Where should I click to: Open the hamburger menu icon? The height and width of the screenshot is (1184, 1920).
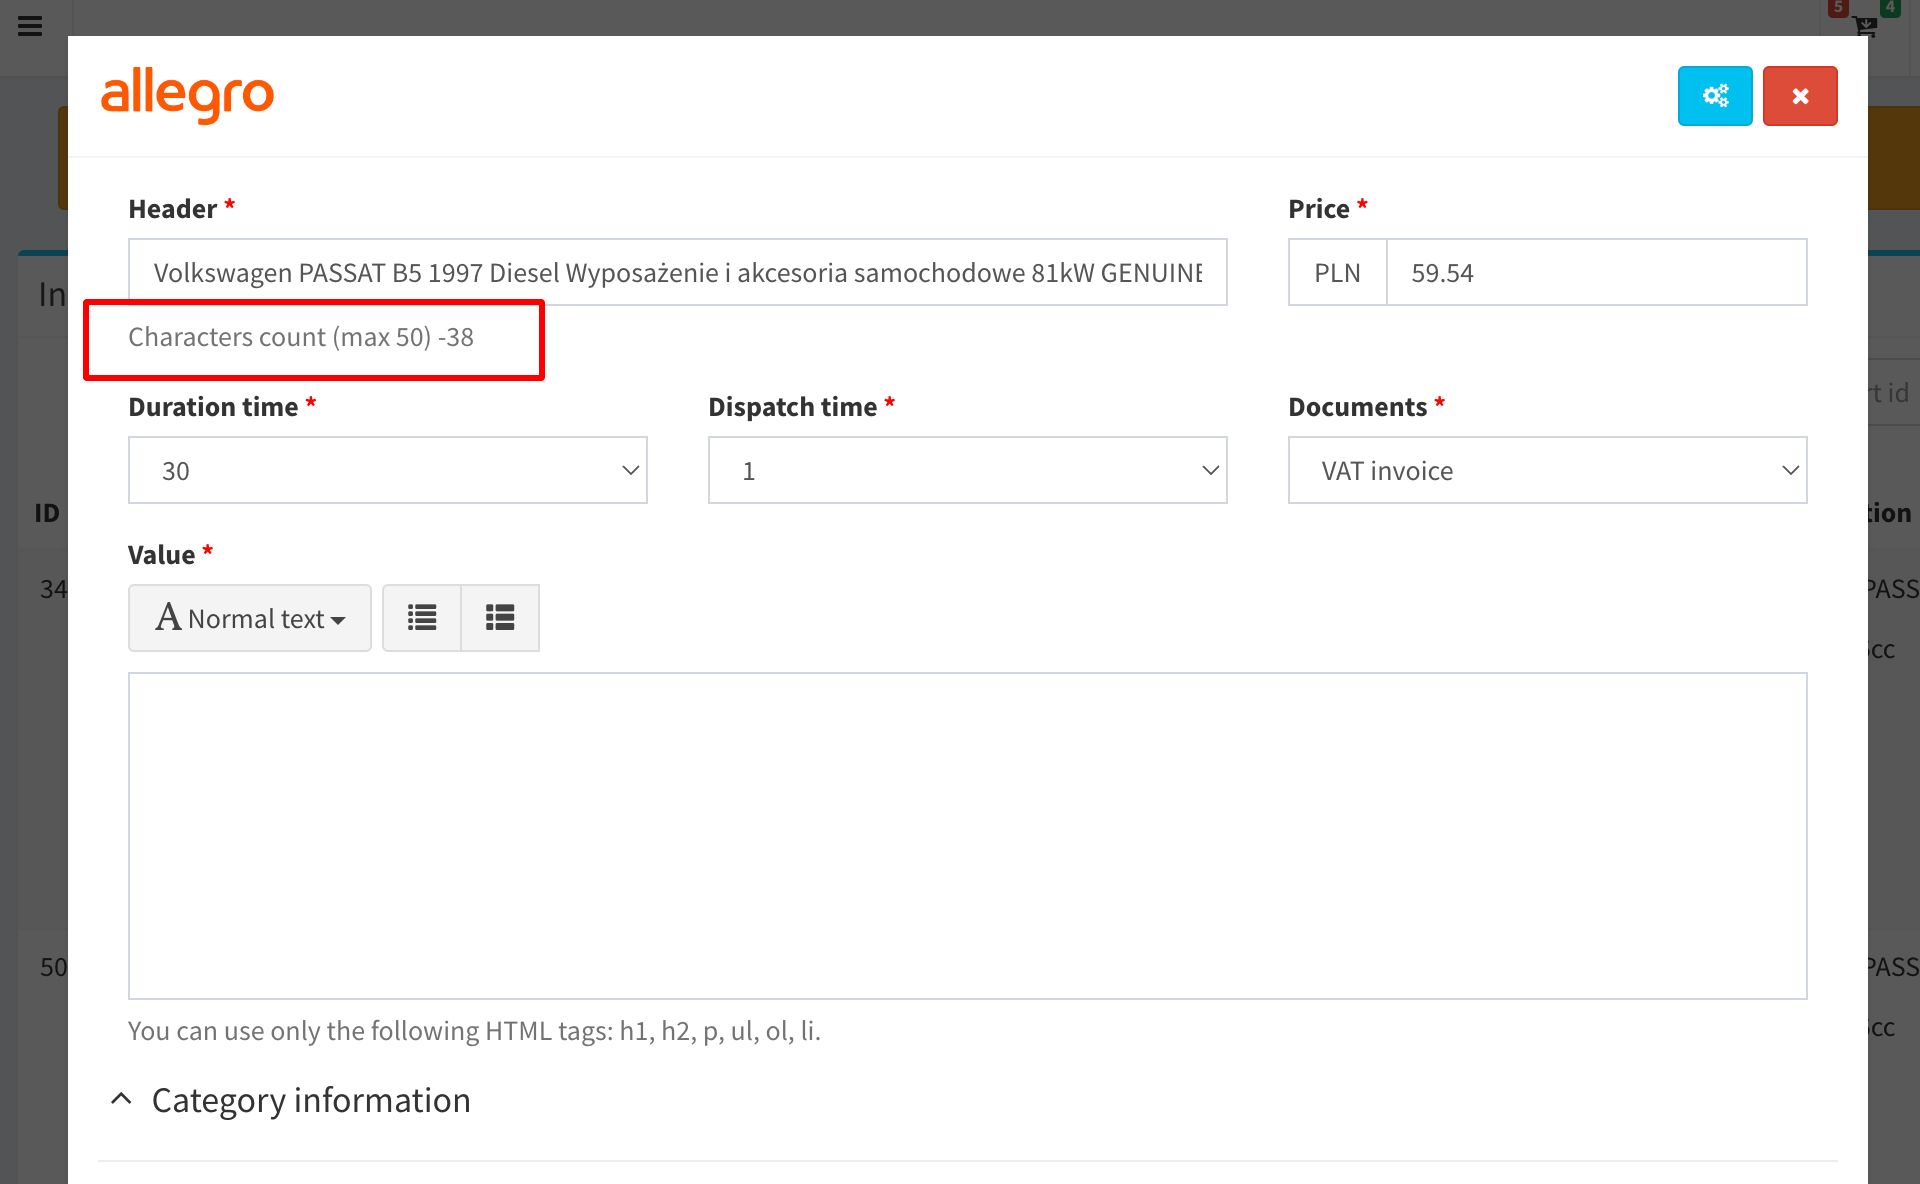(x=30, y=26)
